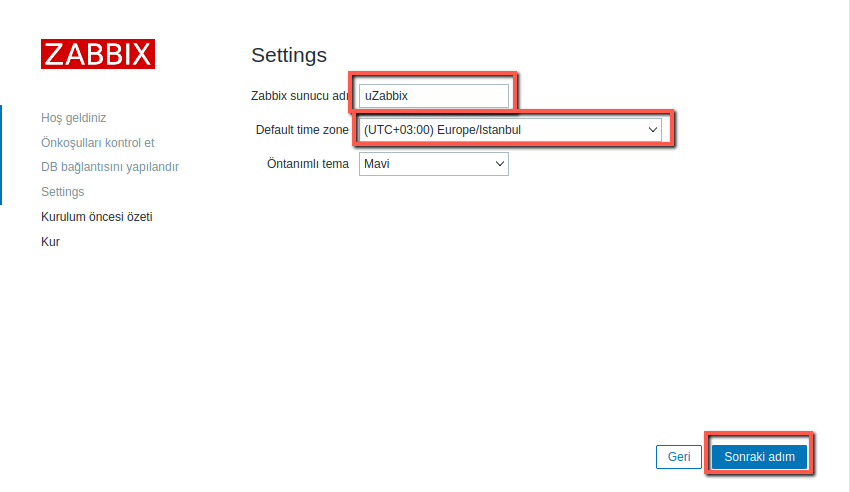Jump to the Kurulum öncesi özeti step
The image size is (850, 492).
(96, 216)
